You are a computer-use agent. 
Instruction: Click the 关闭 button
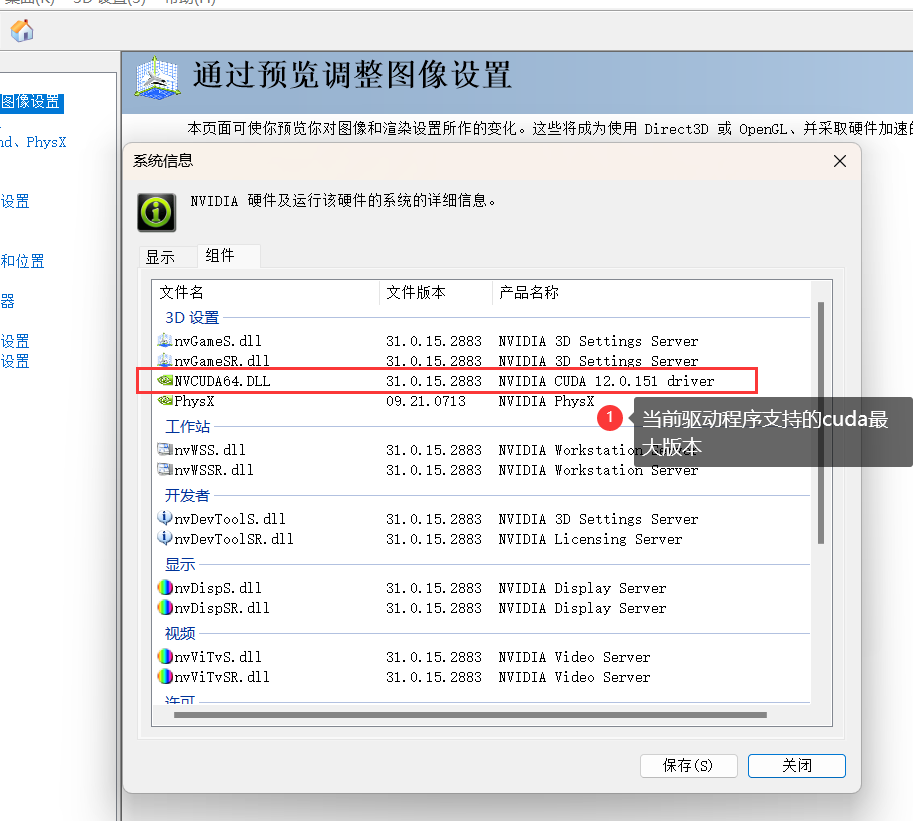click(797, 766)
